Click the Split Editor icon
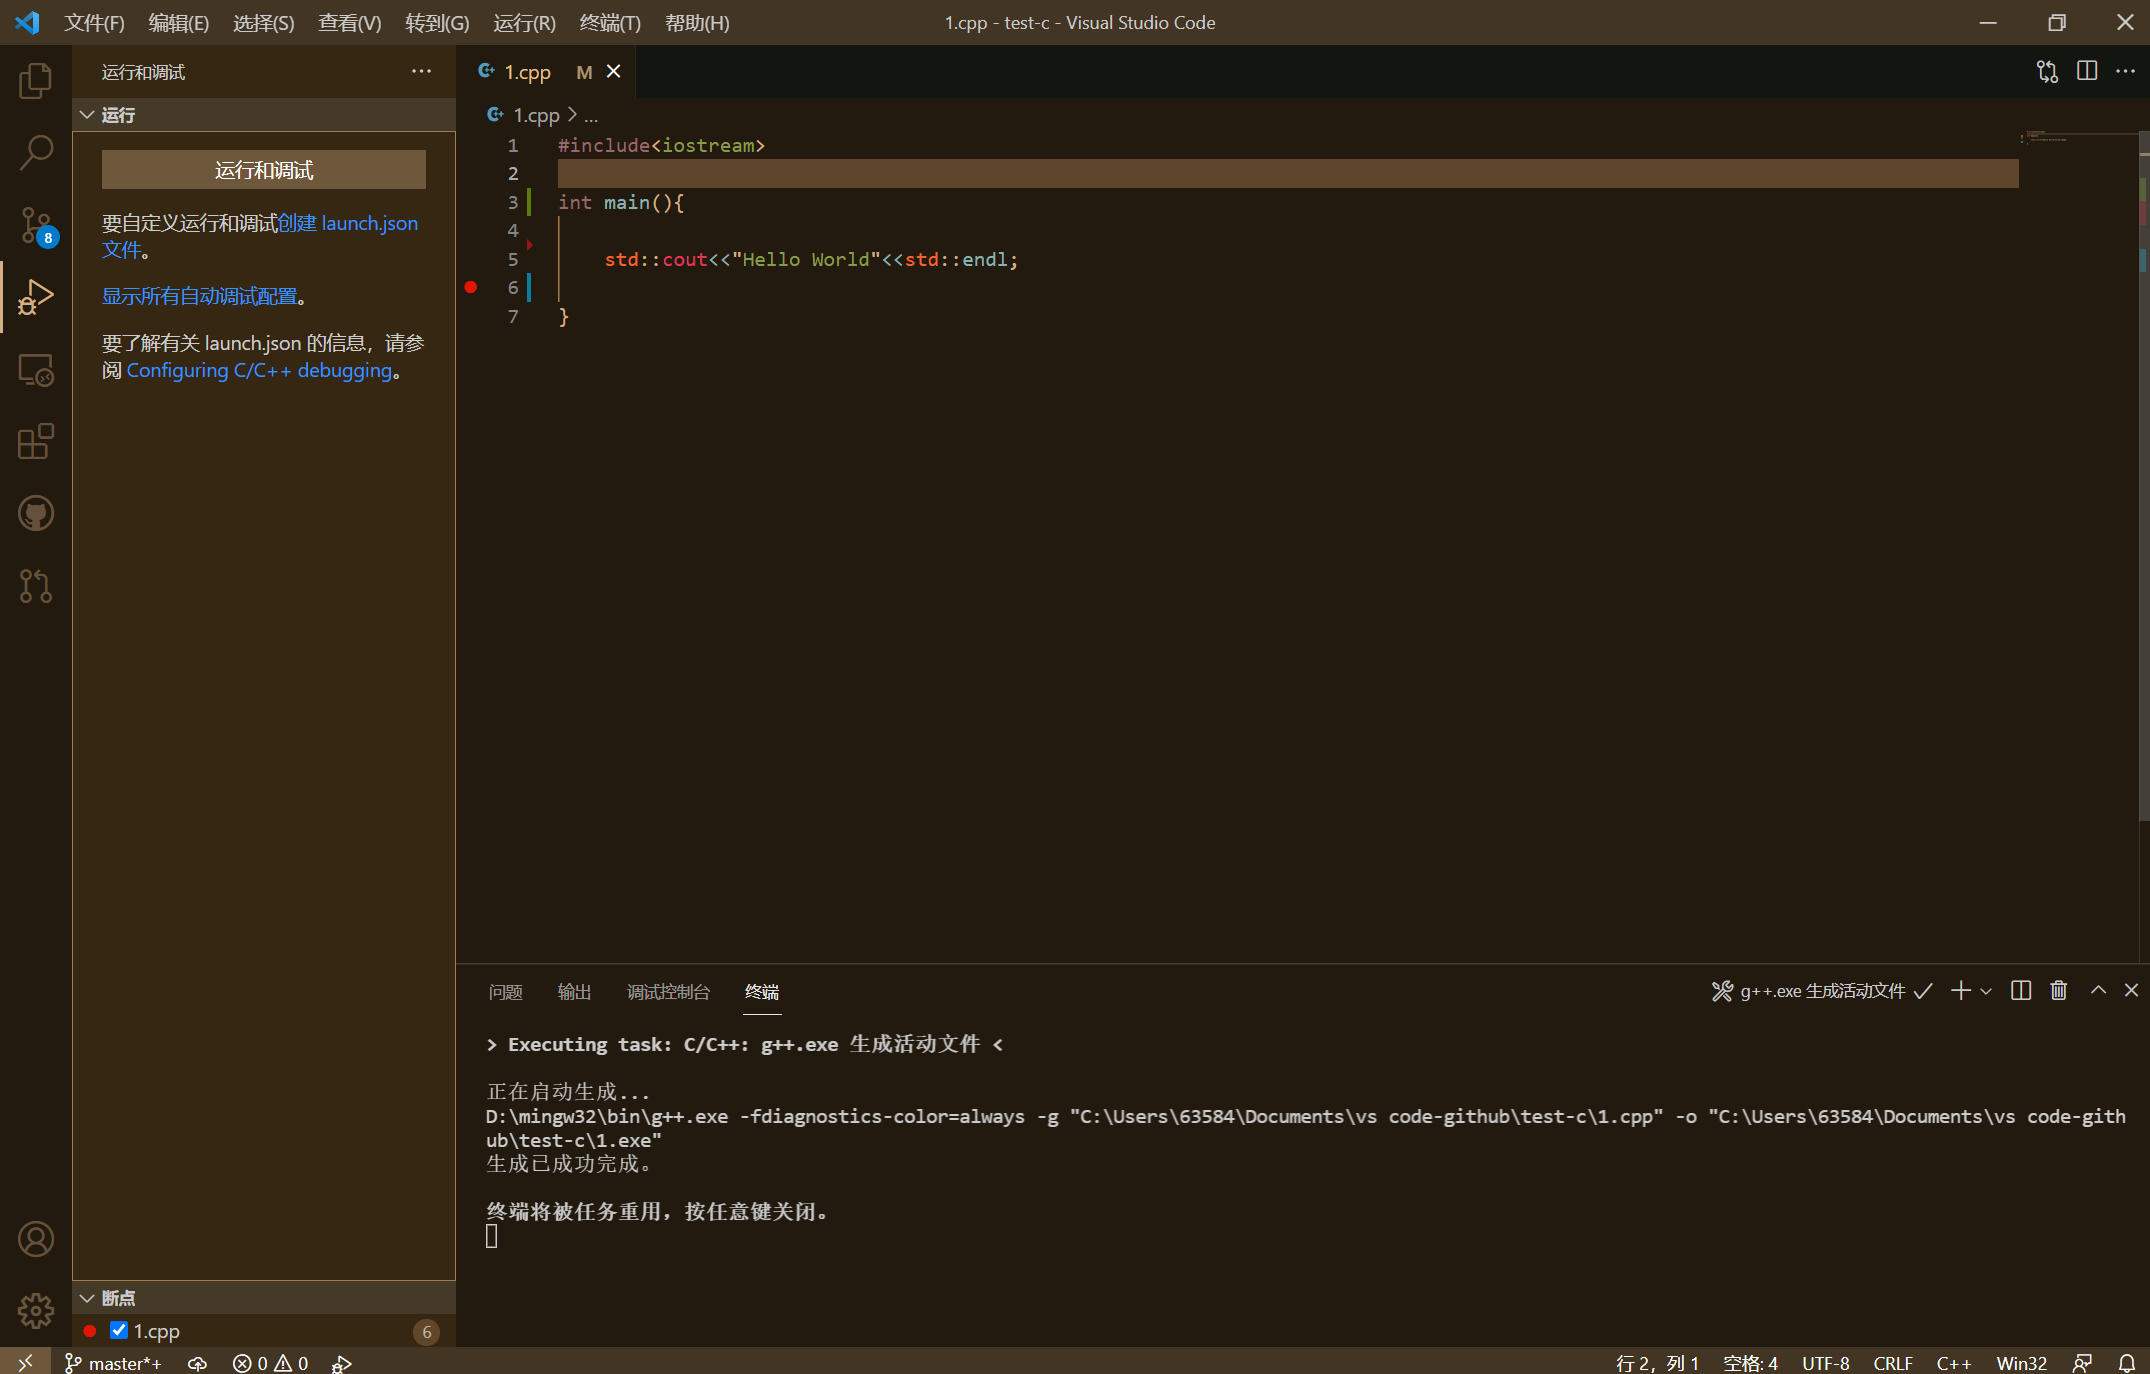 [x=2087, y=71]
